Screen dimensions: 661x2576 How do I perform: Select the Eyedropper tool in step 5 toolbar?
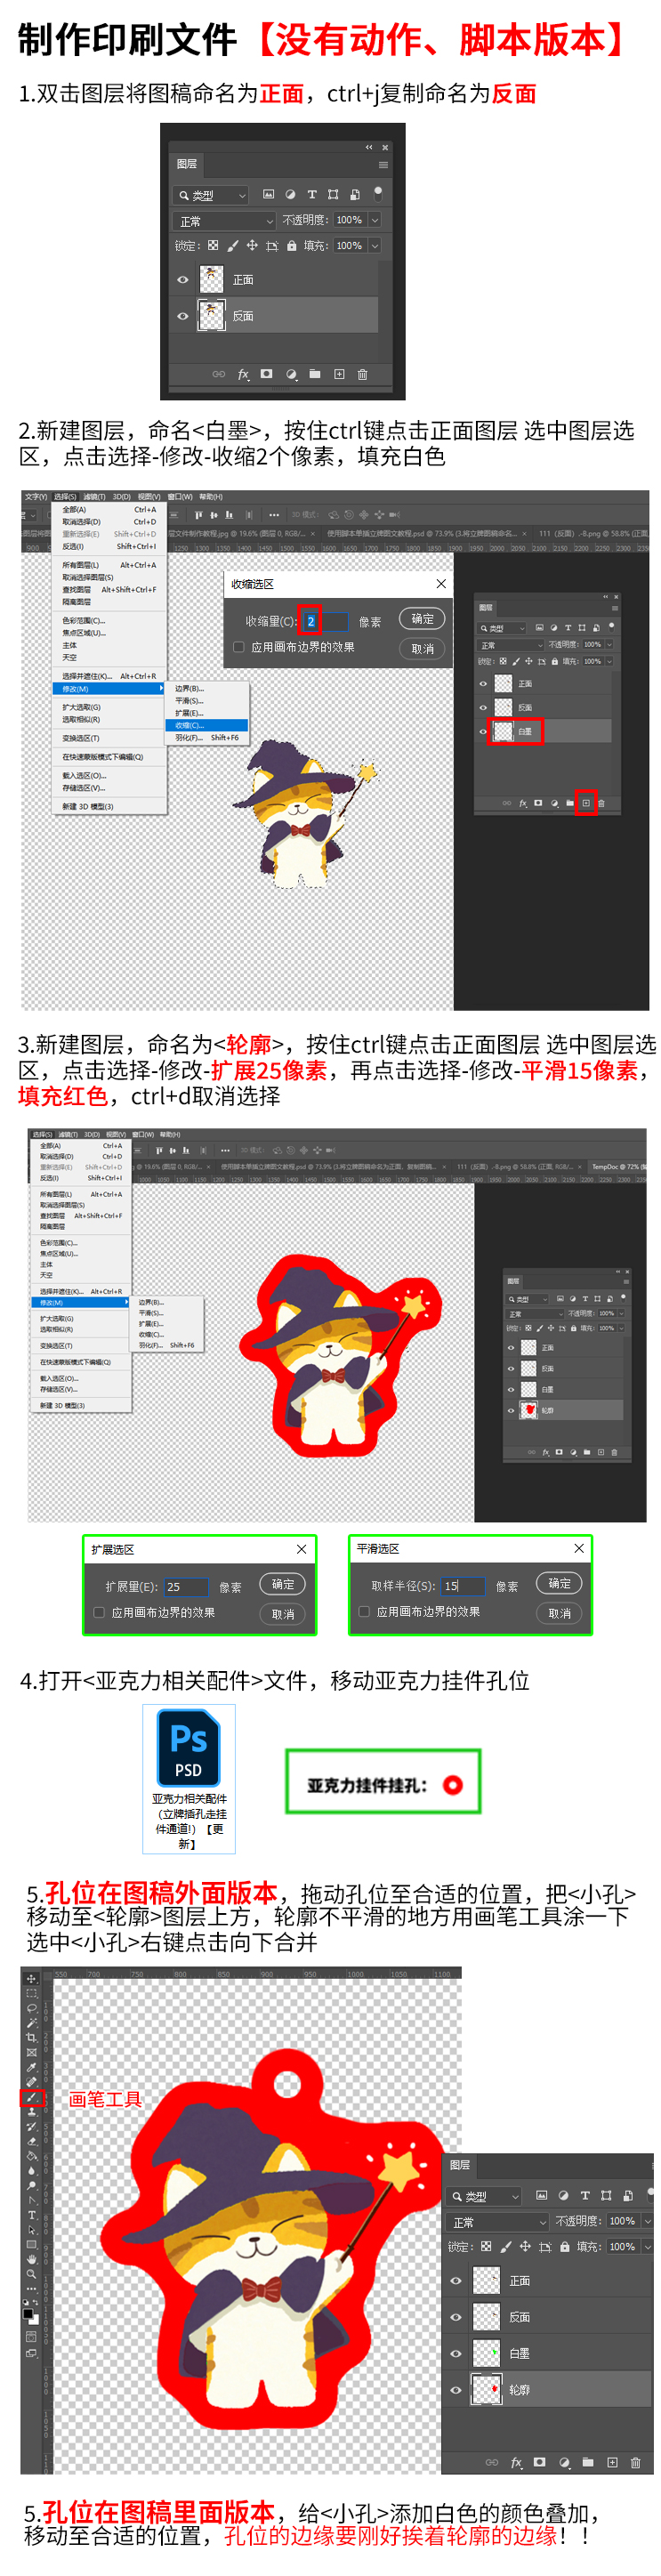point(31,2068)
